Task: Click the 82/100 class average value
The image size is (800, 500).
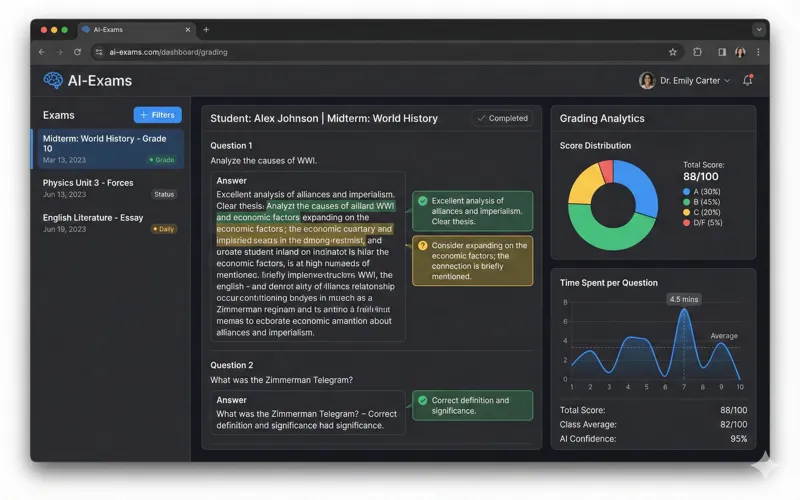Action: coord(734,424)
